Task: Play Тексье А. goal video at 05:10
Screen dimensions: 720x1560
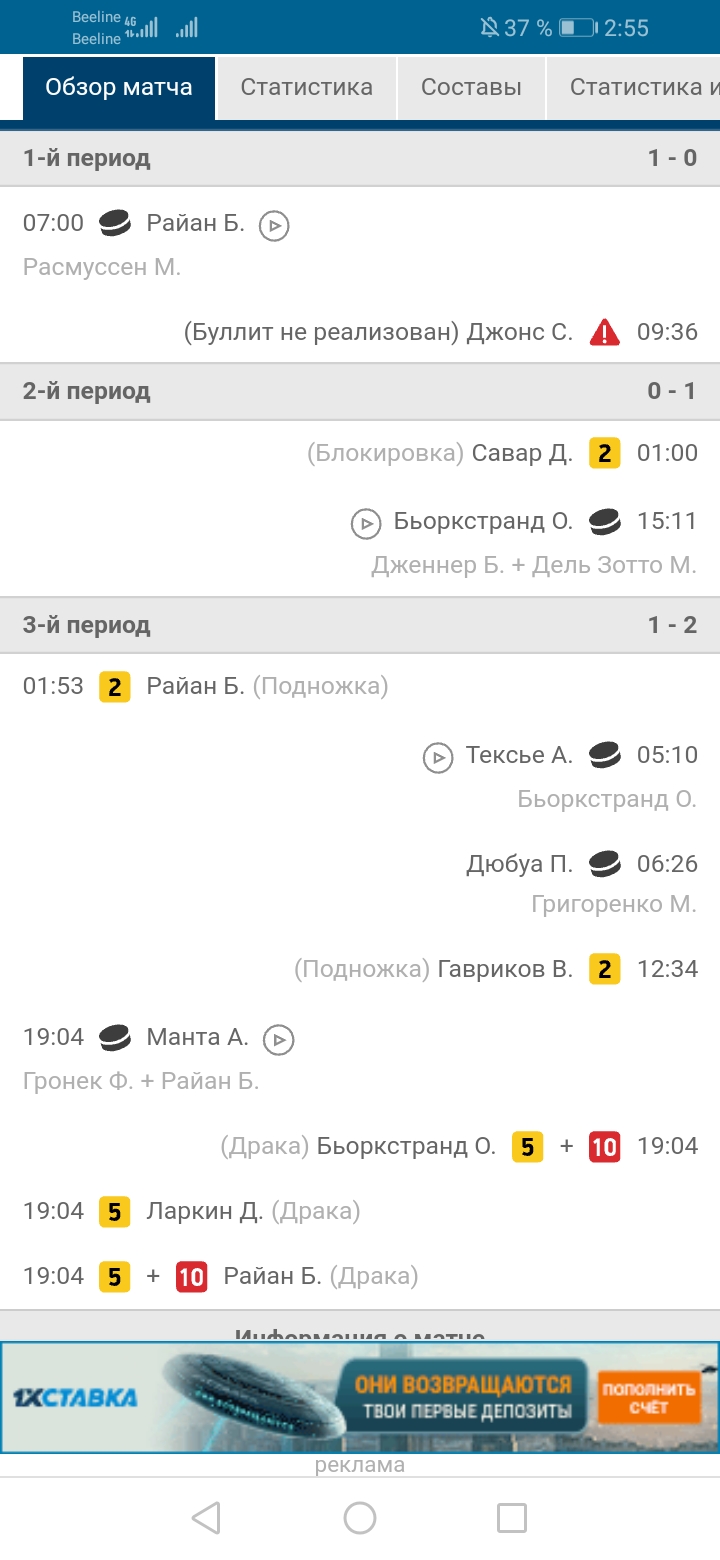Action: pyautogui.click(x=438, y=757)
